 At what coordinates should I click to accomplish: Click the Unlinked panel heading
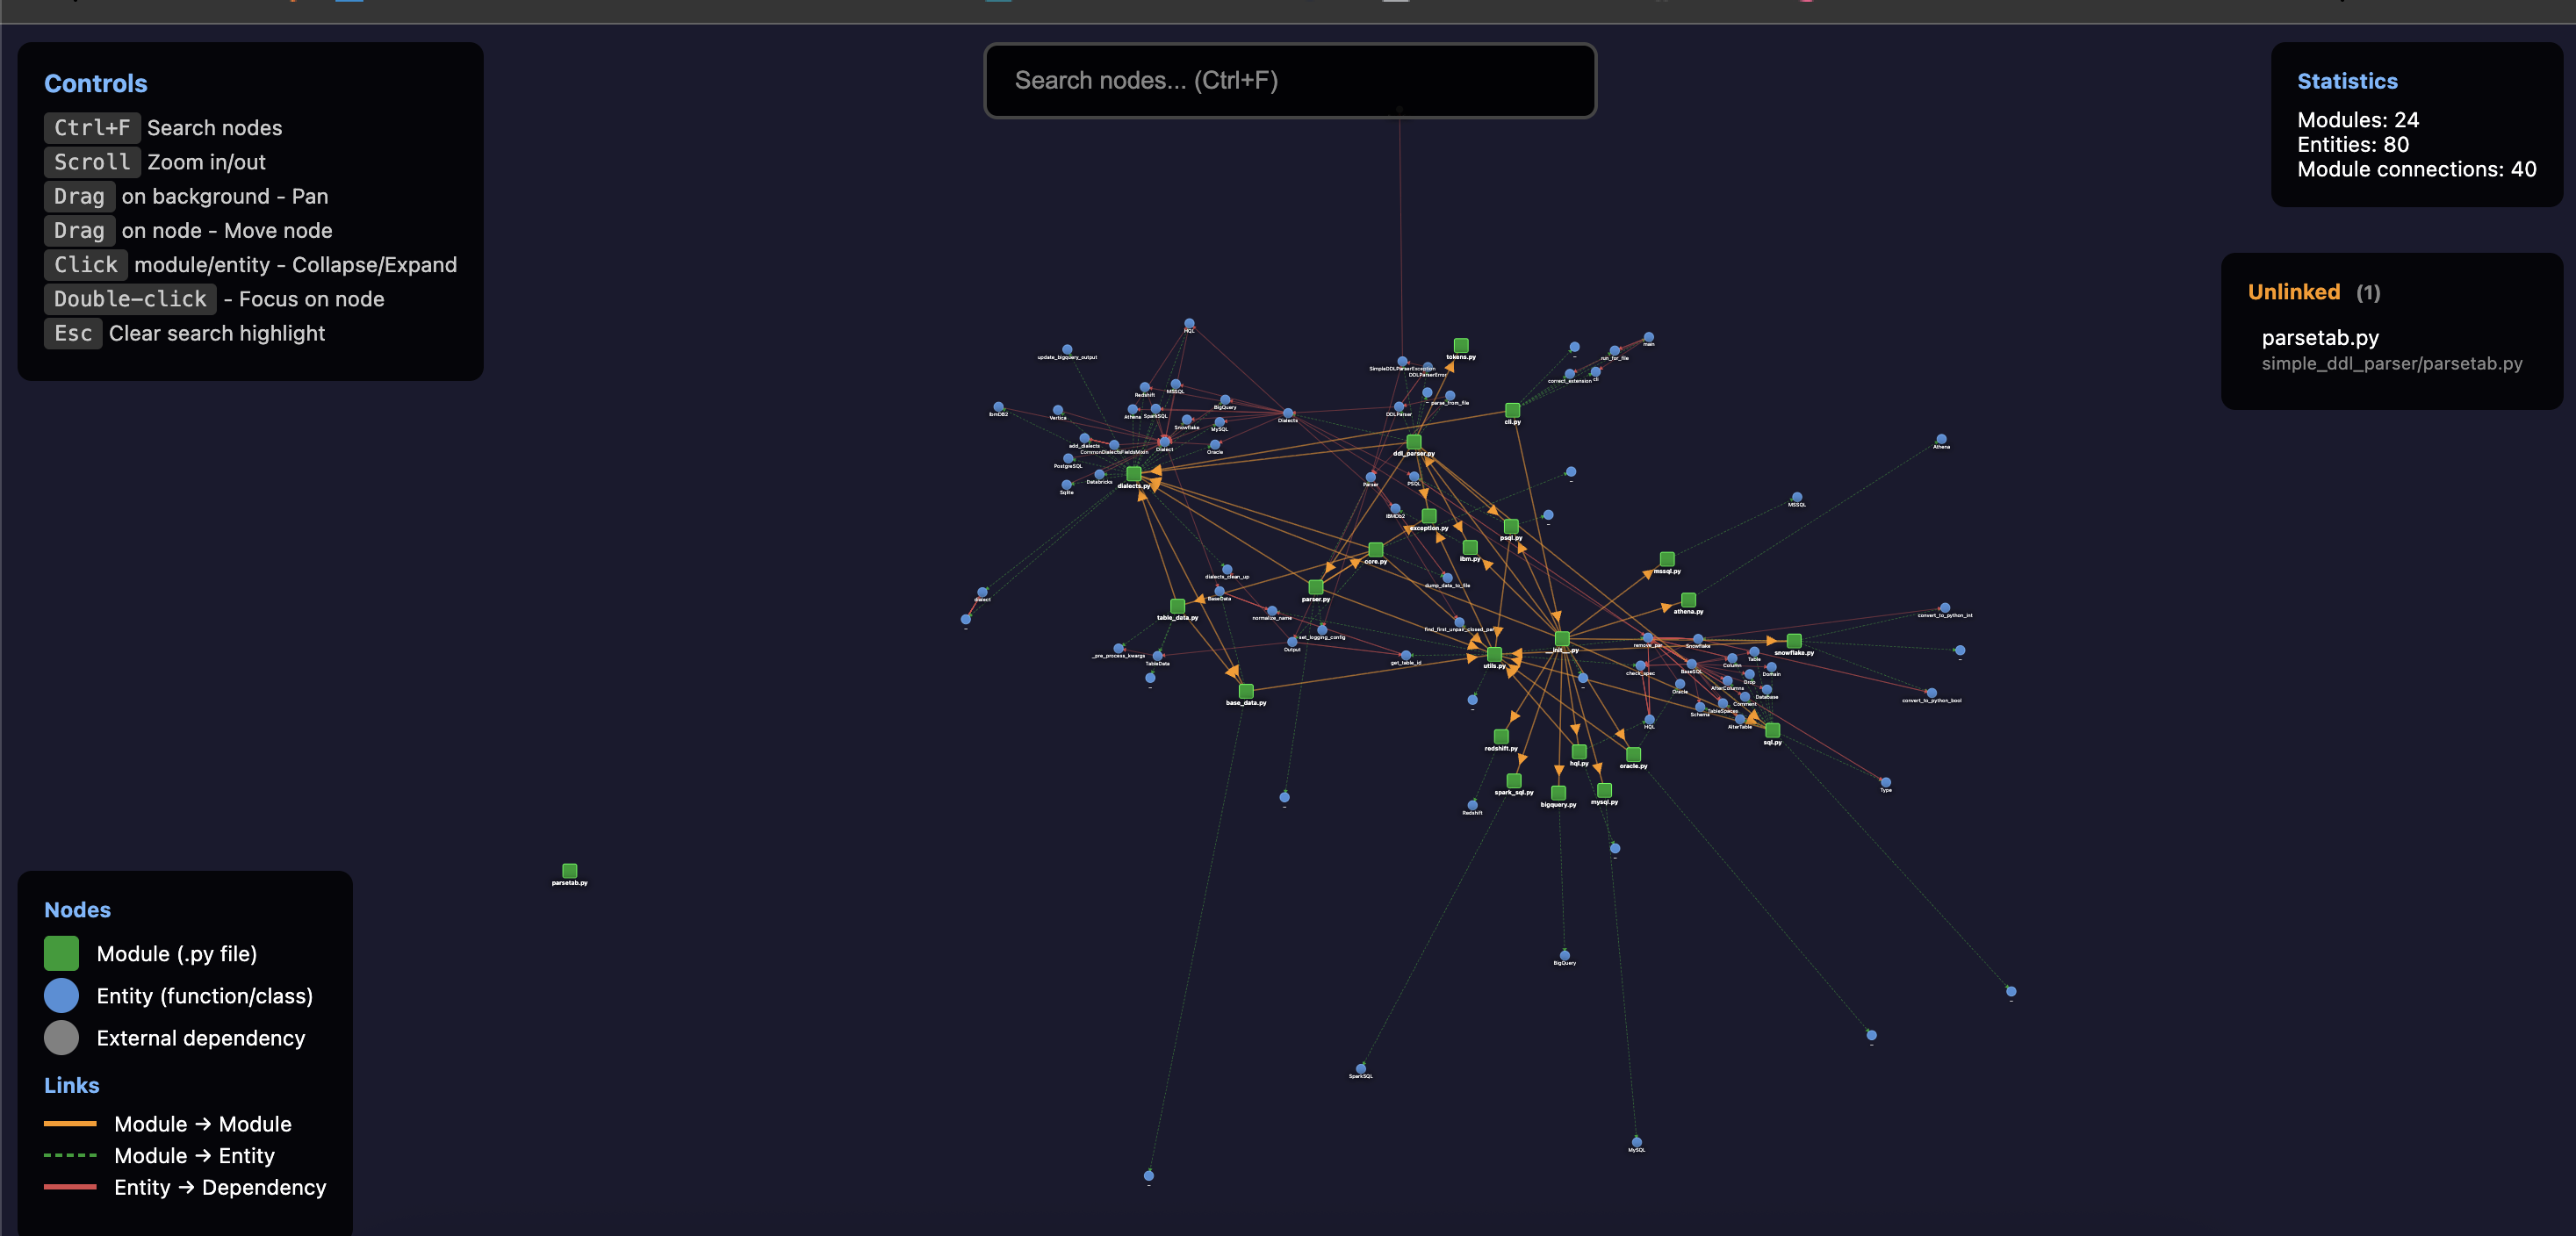tap(2293, 292)
